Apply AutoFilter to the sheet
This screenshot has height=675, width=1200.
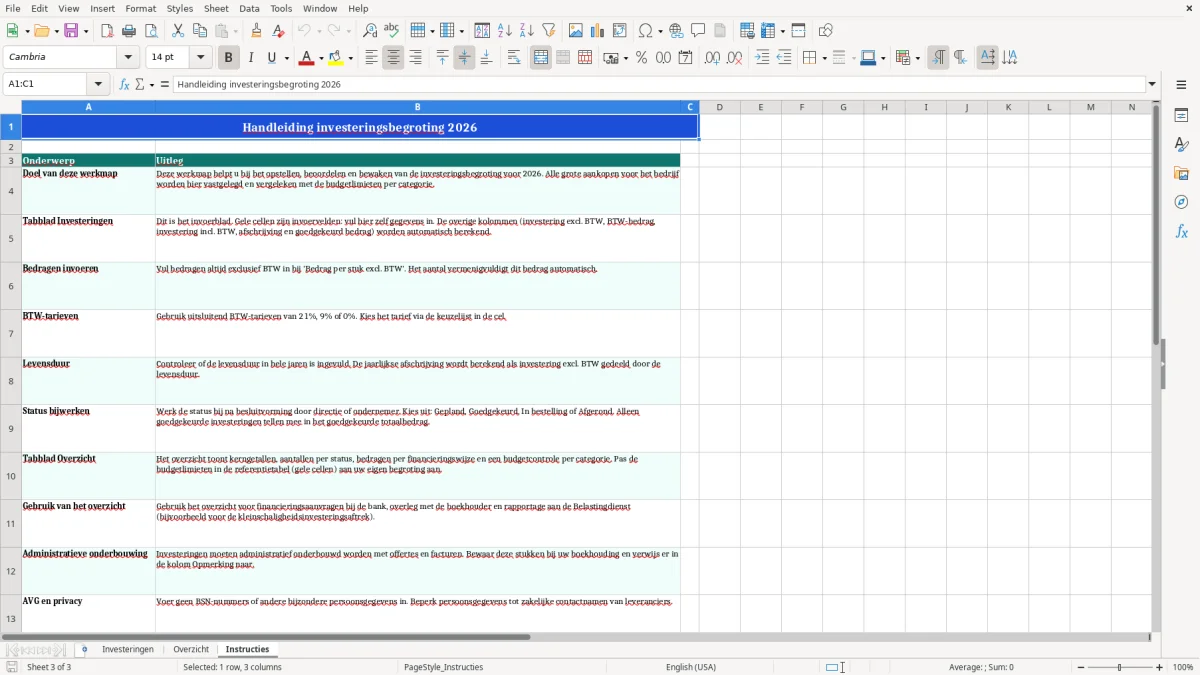click(549, 31)
